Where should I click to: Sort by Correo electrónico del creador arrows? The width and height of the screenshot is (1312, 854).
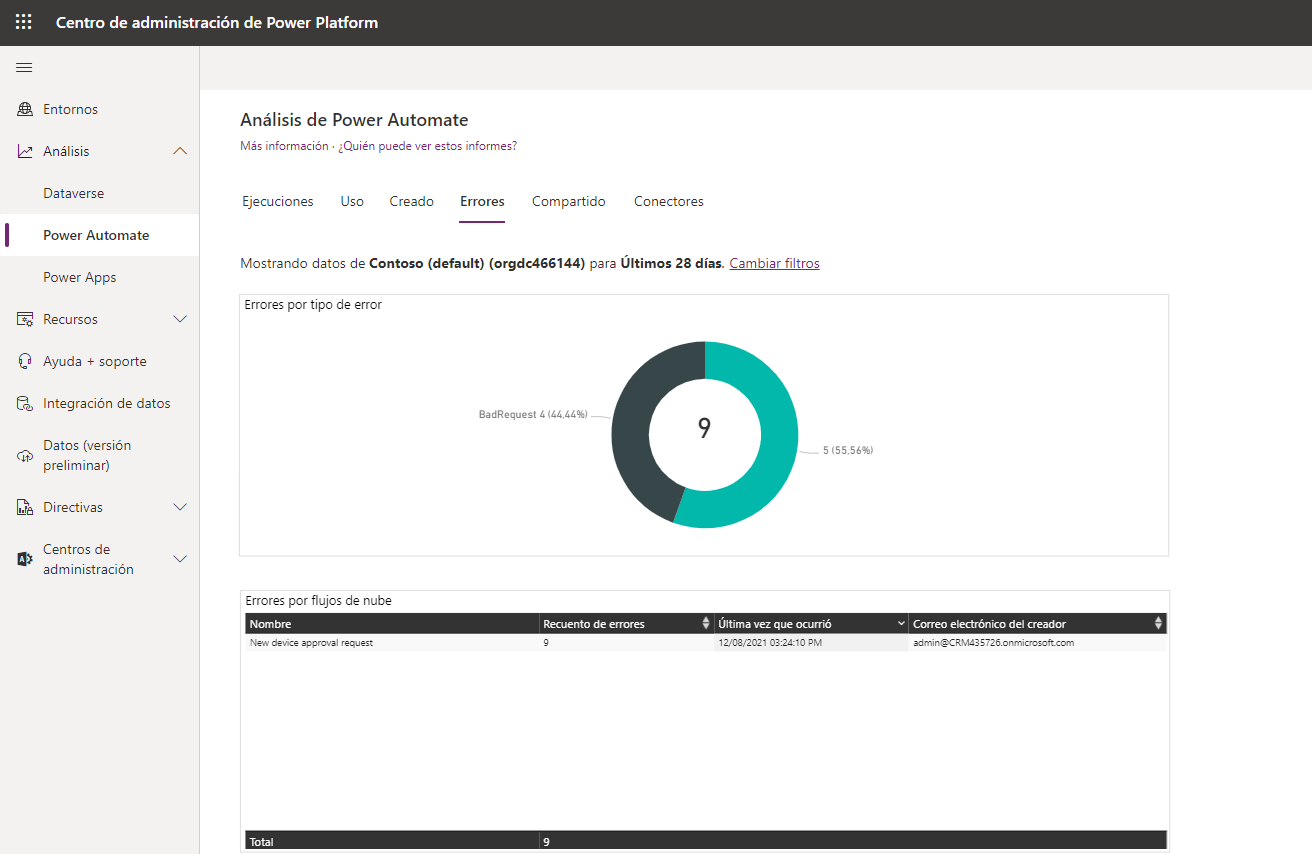coord(1158,623)
